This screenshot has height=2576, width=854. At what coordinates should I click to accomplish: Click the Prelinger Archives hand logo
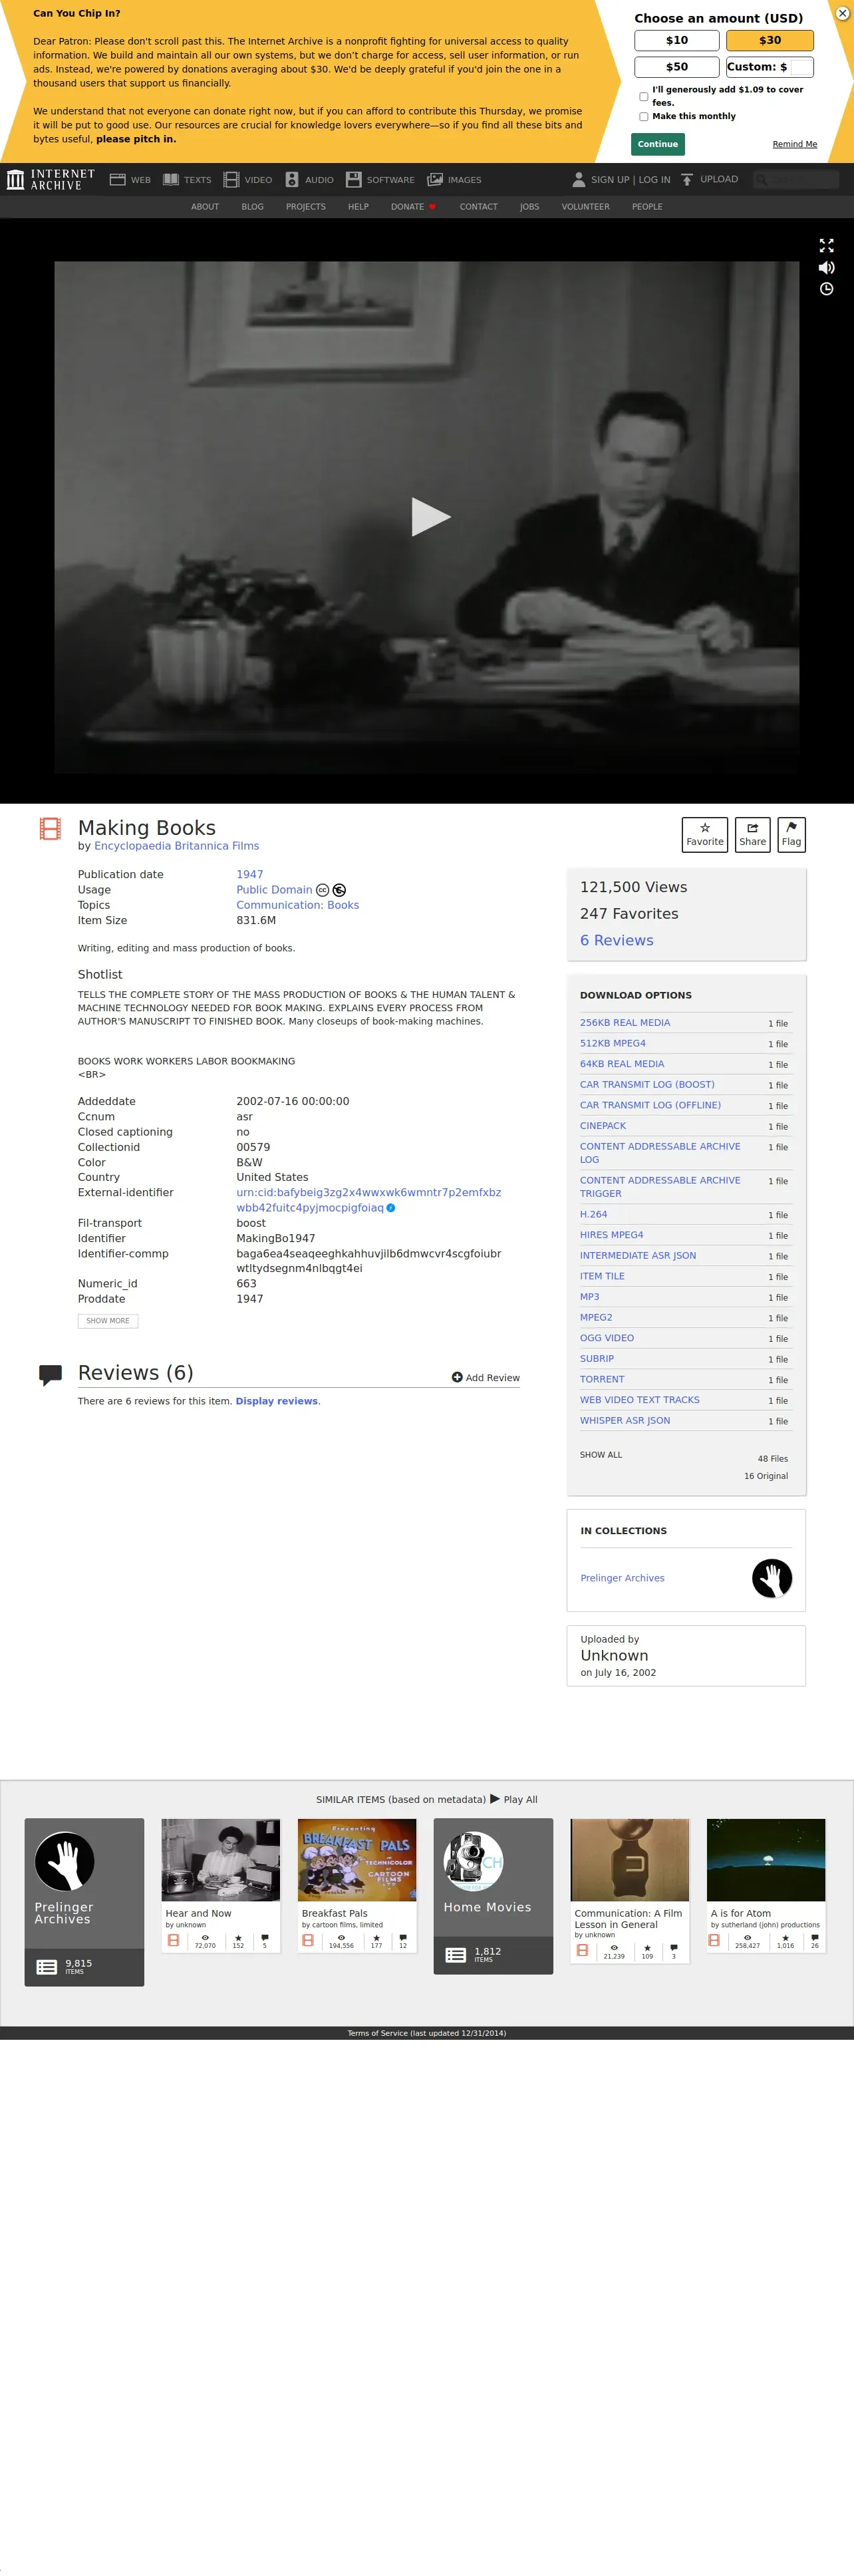click(x=771, y=1579)
